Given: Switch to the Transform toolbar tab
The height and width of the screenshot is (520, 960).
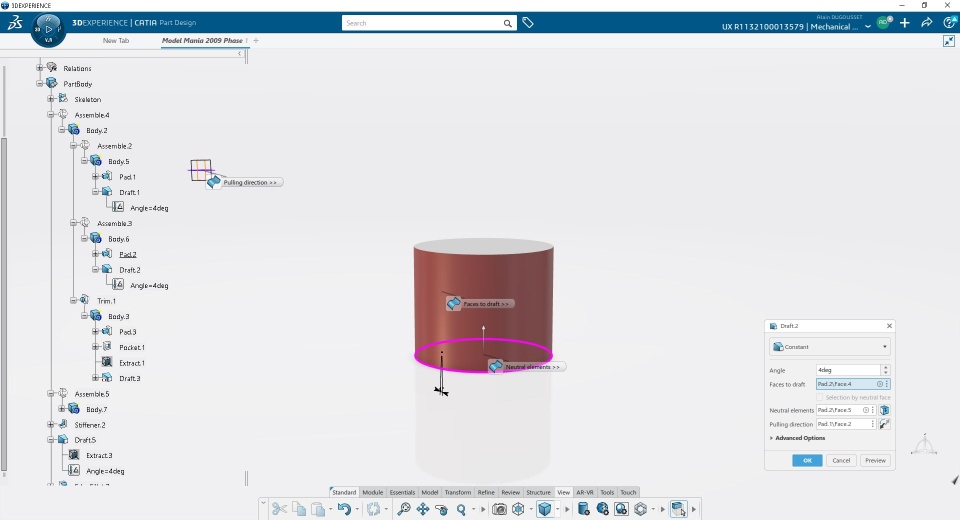Looking at the screenshot, I should pos(458,492).
